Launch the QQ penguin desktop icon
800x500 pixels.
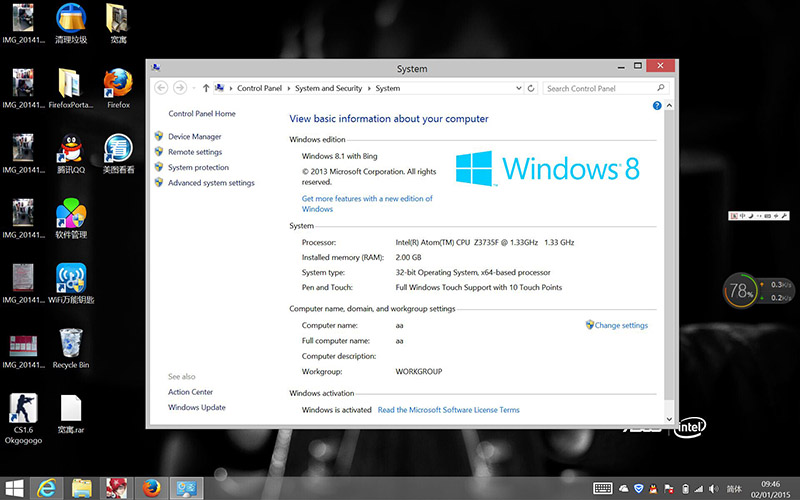[71, 153]
